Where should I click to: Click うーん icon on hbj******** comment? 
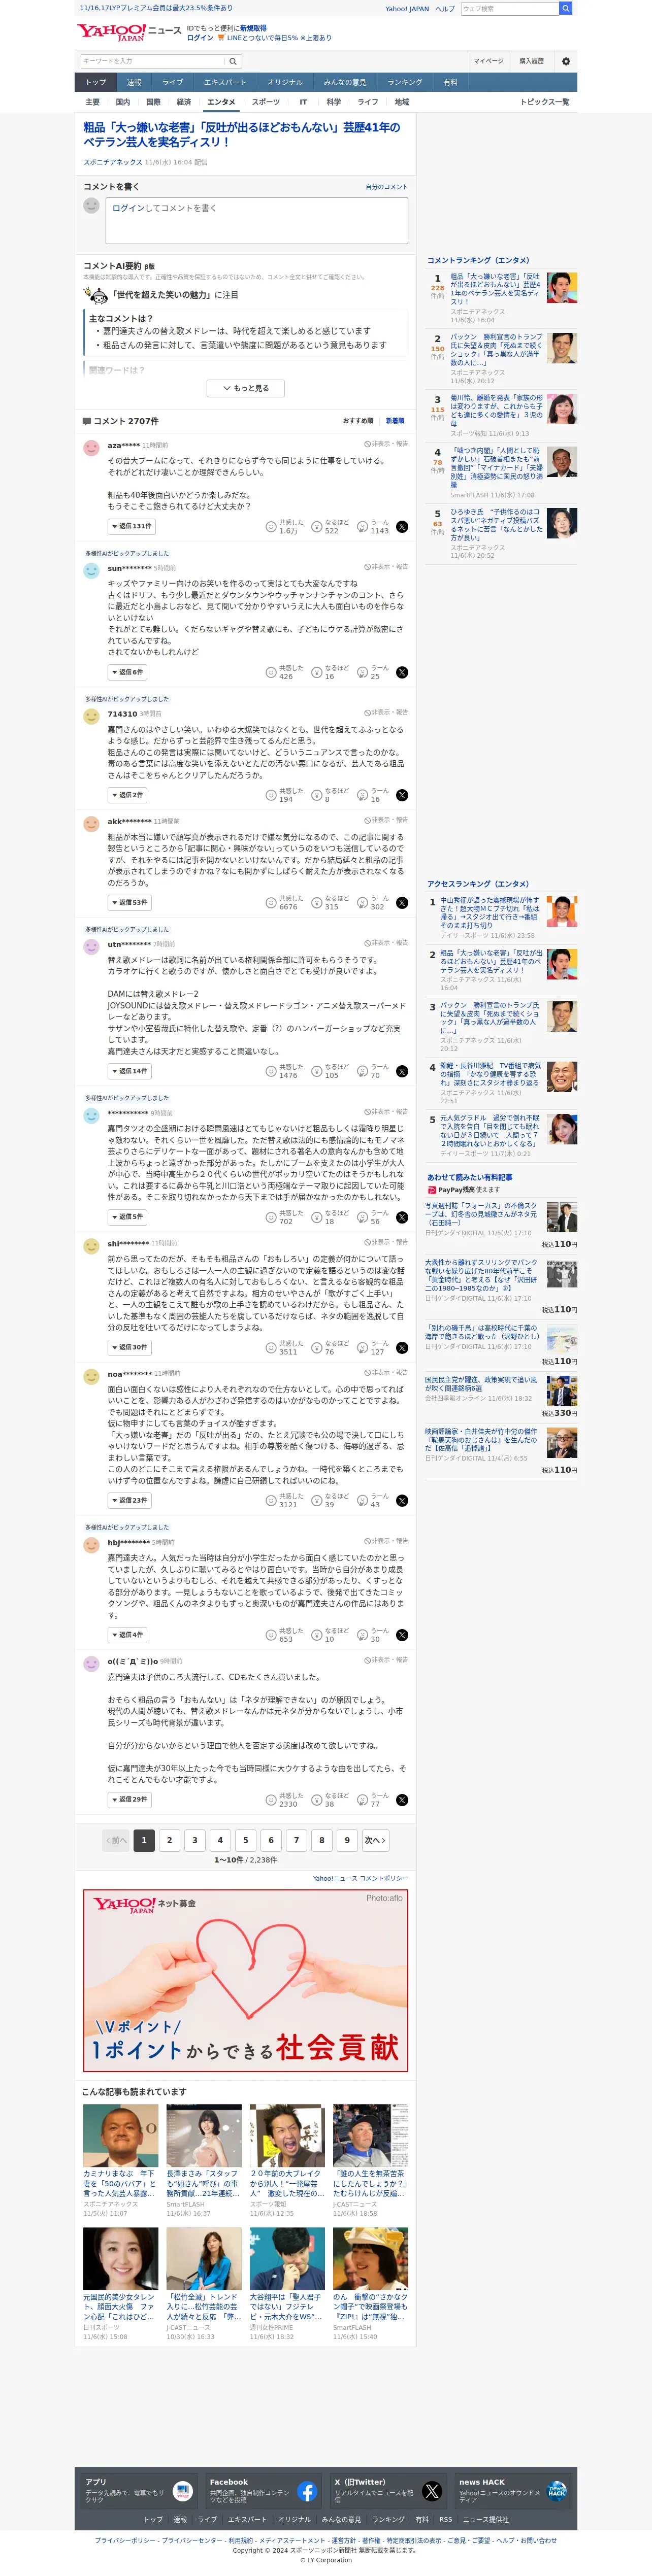pyautogui.click(x=363, y=1635)
